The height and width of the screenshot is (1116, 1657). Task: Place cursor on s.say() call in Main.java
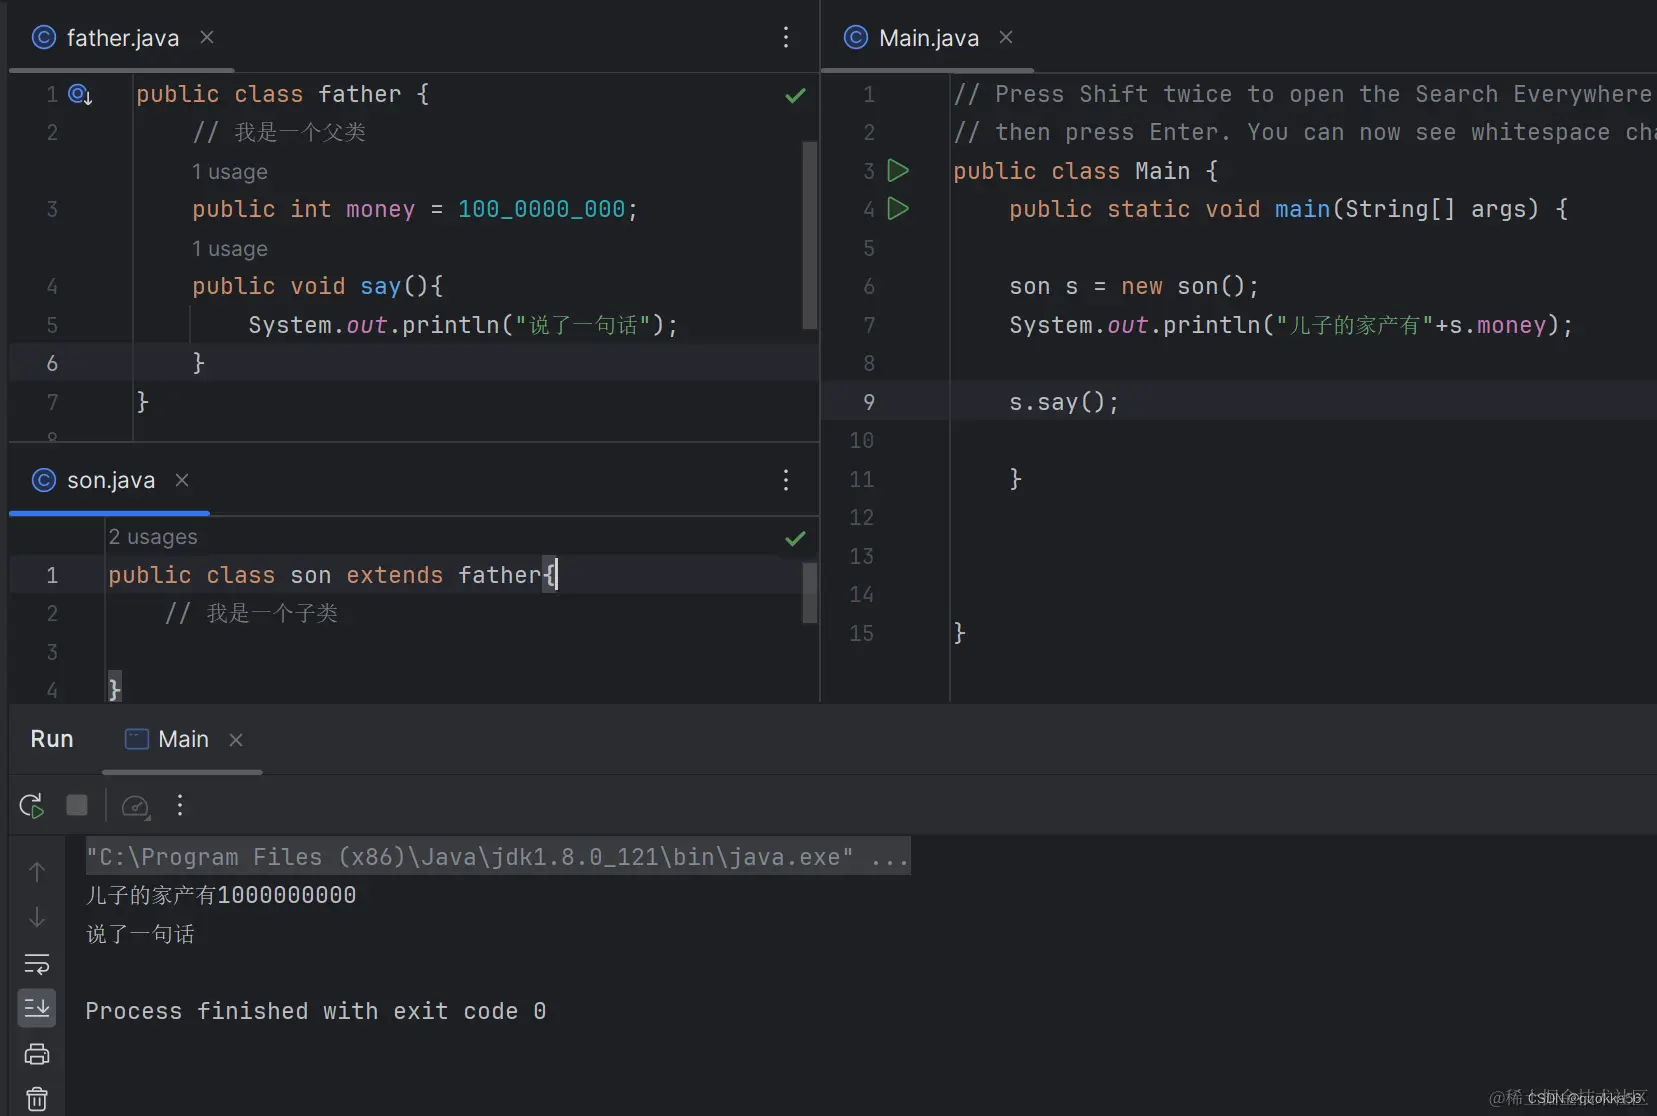point(1064,402)
